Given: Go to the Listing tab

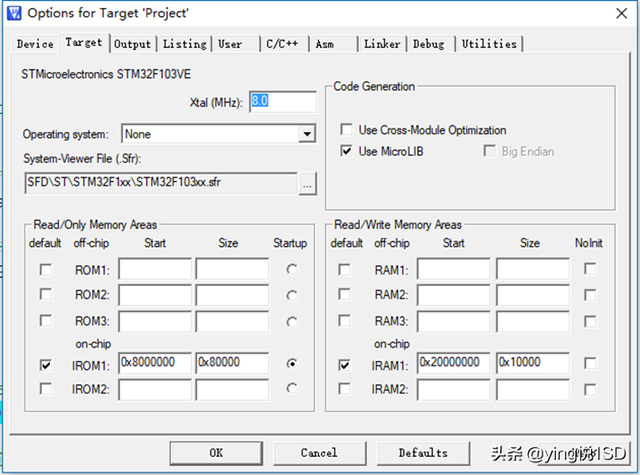Looking at the screenshot, I should click(x=184, y=44).
